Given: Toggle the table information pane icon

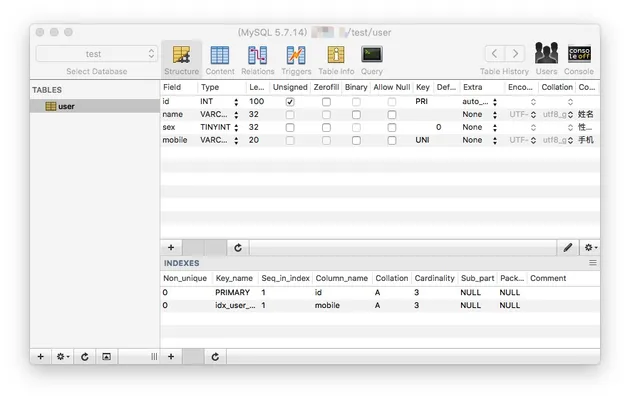Looking at the screenshot, I should pyautogui.click(x=106, y=357).
